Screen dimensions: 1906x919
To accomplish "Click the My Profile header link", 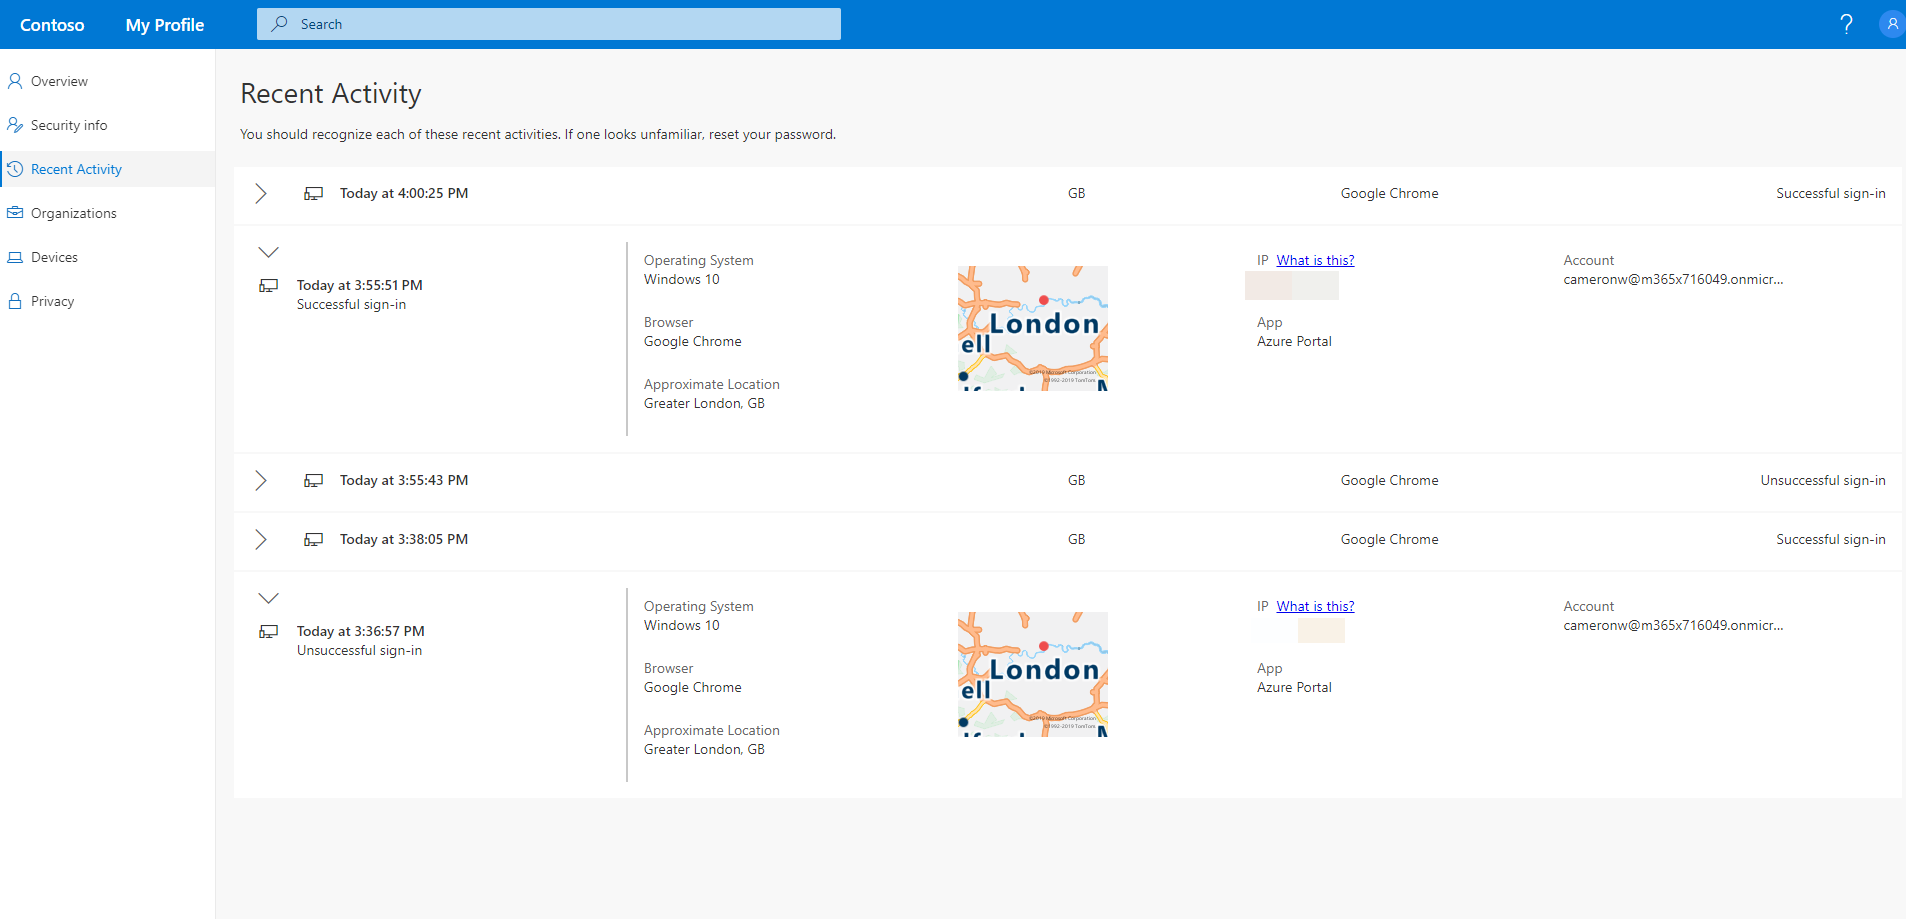I will [x=165, y=25].
